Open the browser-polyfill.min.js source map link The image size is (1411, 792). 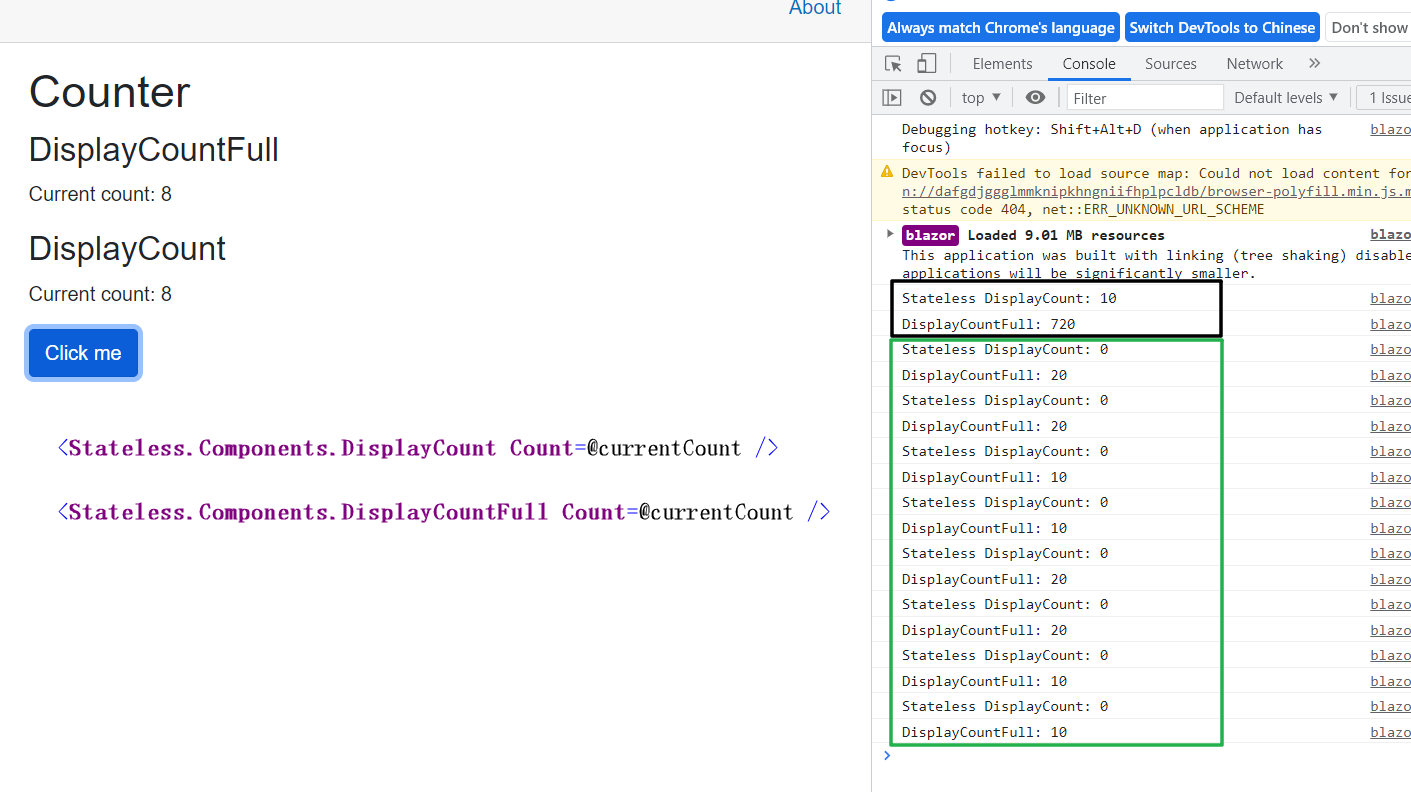(1156, 191)
